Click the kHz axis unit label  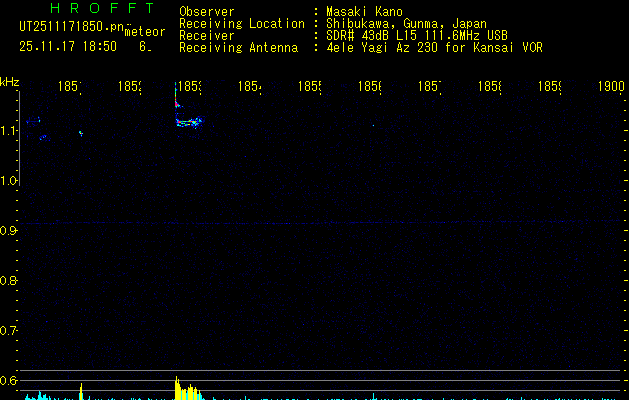(x=10, y=81)
